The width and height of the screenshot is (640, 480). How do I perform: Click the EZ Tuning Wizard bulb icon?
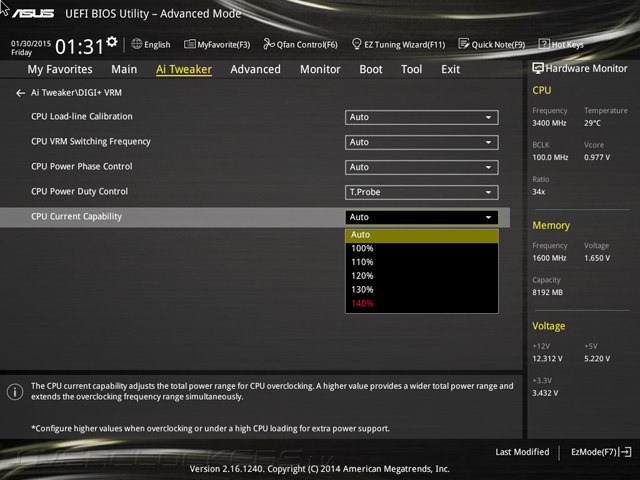(356, 44)
